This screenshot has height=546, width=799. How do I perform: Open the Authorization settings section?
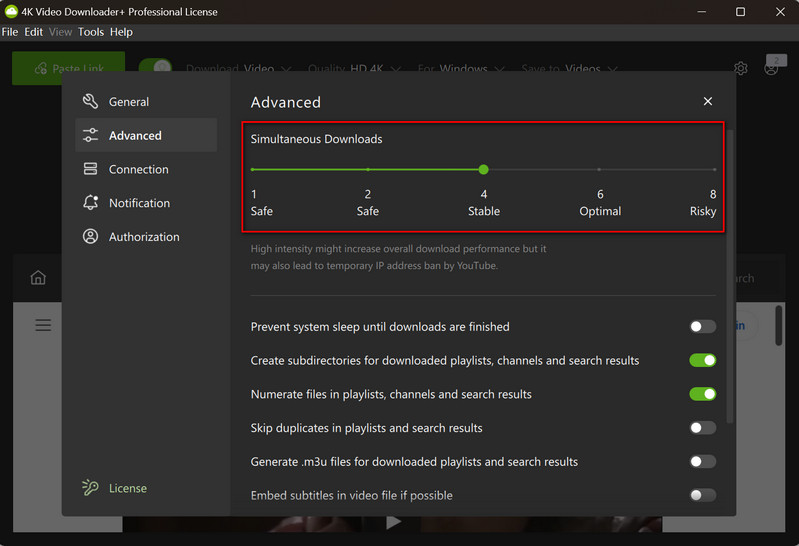(146, 237)
